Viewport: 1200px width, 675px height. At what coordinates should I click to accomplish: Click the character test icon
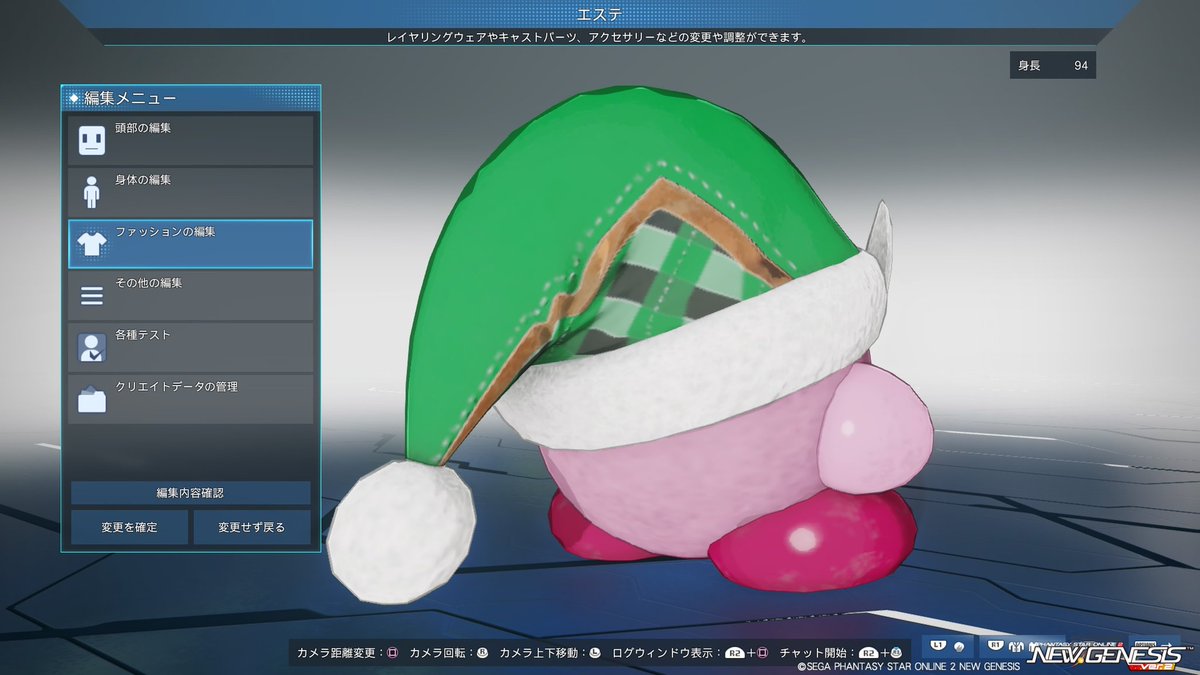[92, 348]
